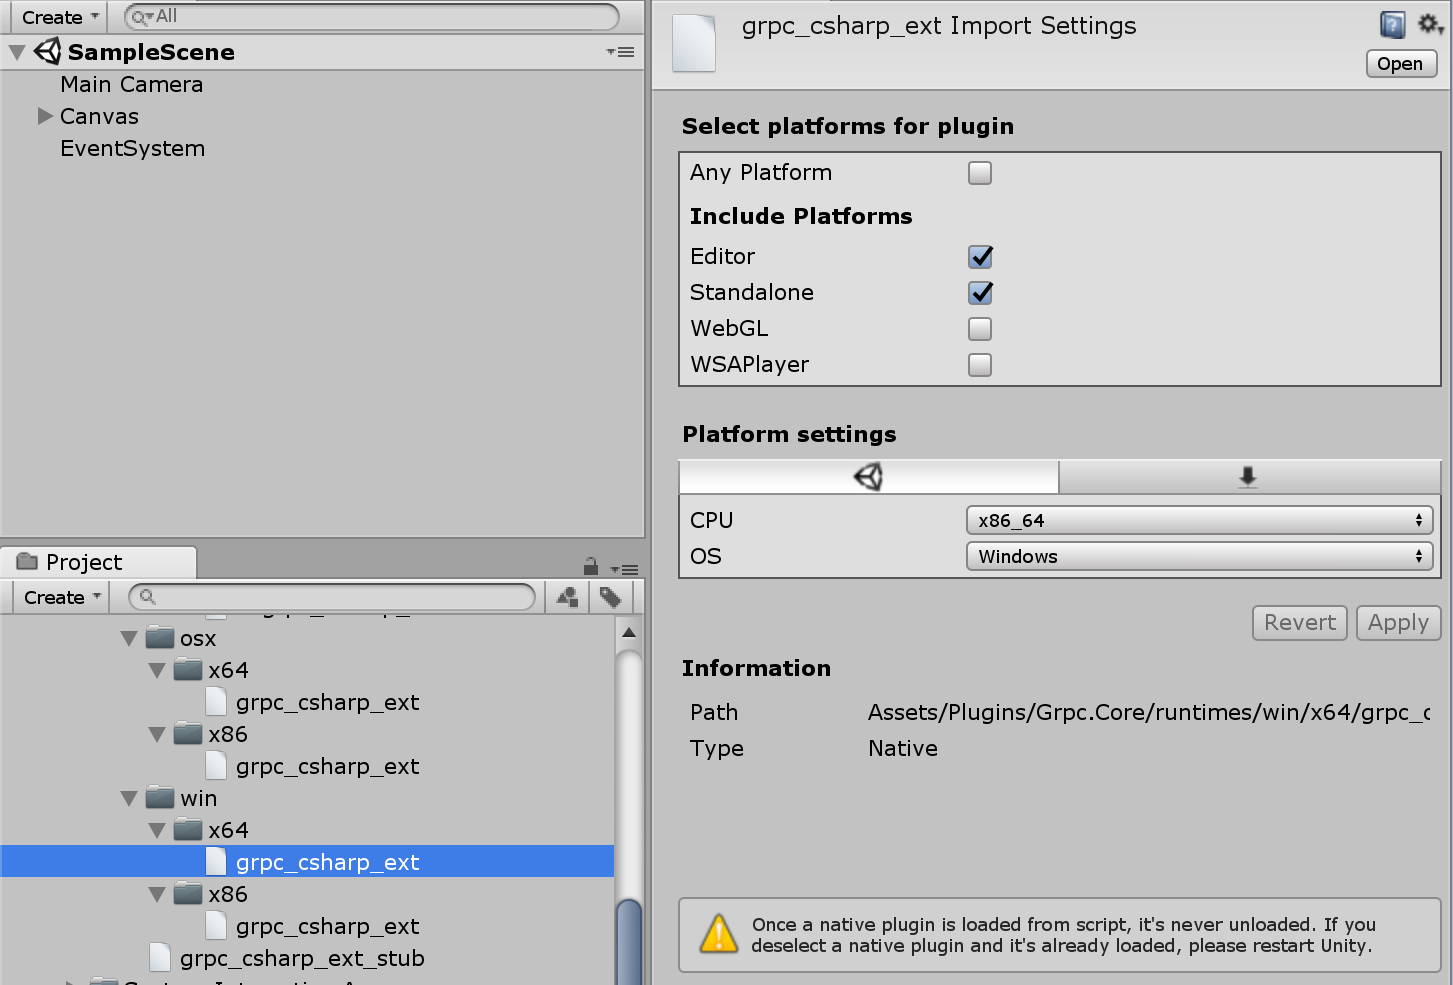Screen dimensions: 1453x985
Task: Open the Create menu in the hierarchy
Action: (x=55, y=17)
